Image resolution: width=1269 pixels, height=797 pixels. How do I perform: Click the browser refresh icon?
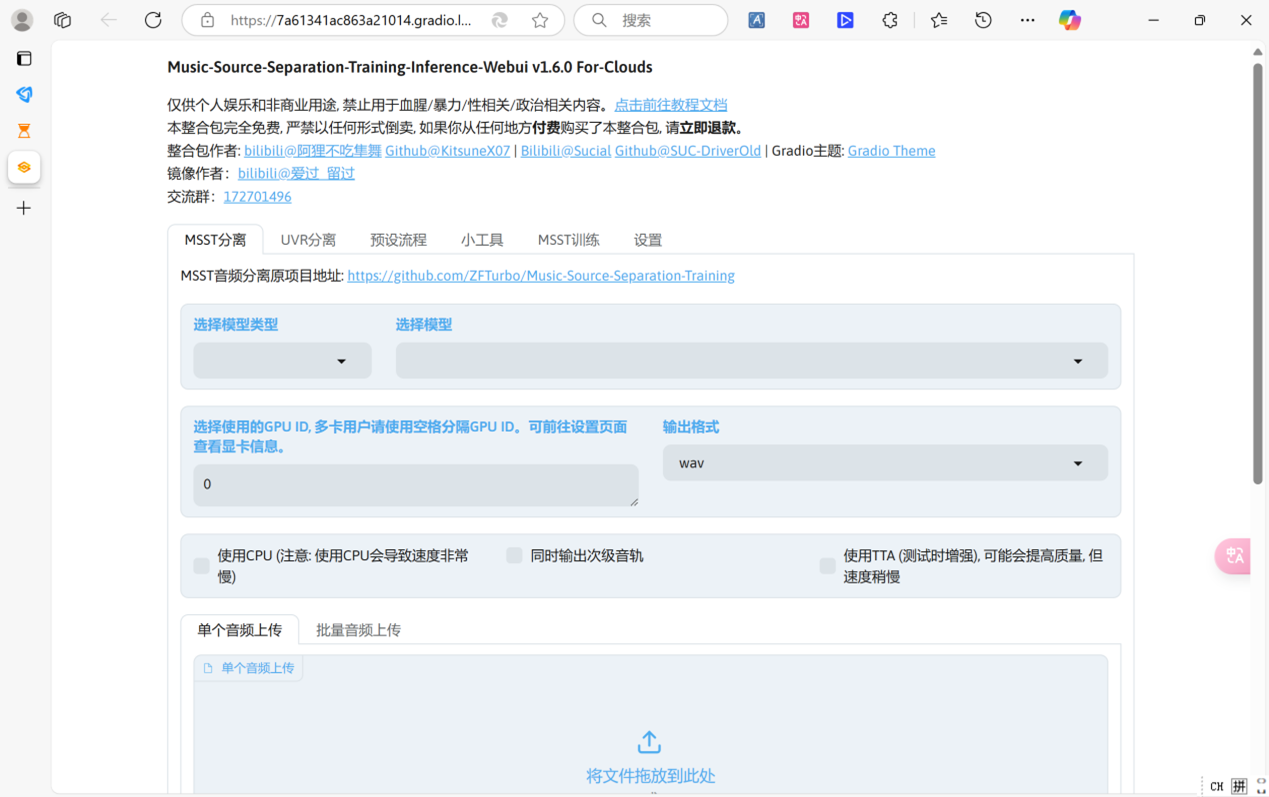click(x=153, y=20)
